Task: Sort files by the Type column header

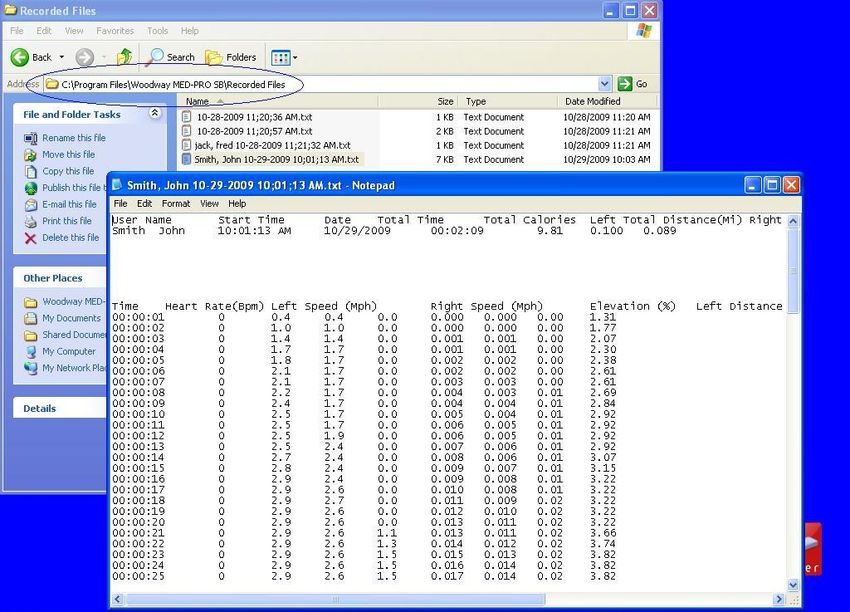Action: [x=508, y=101]
